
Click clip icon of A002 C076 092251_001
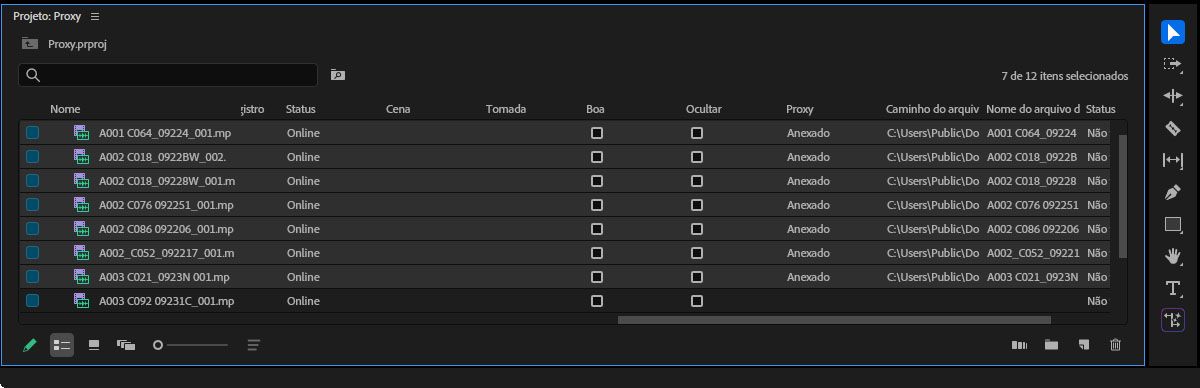tap(81, 205)
